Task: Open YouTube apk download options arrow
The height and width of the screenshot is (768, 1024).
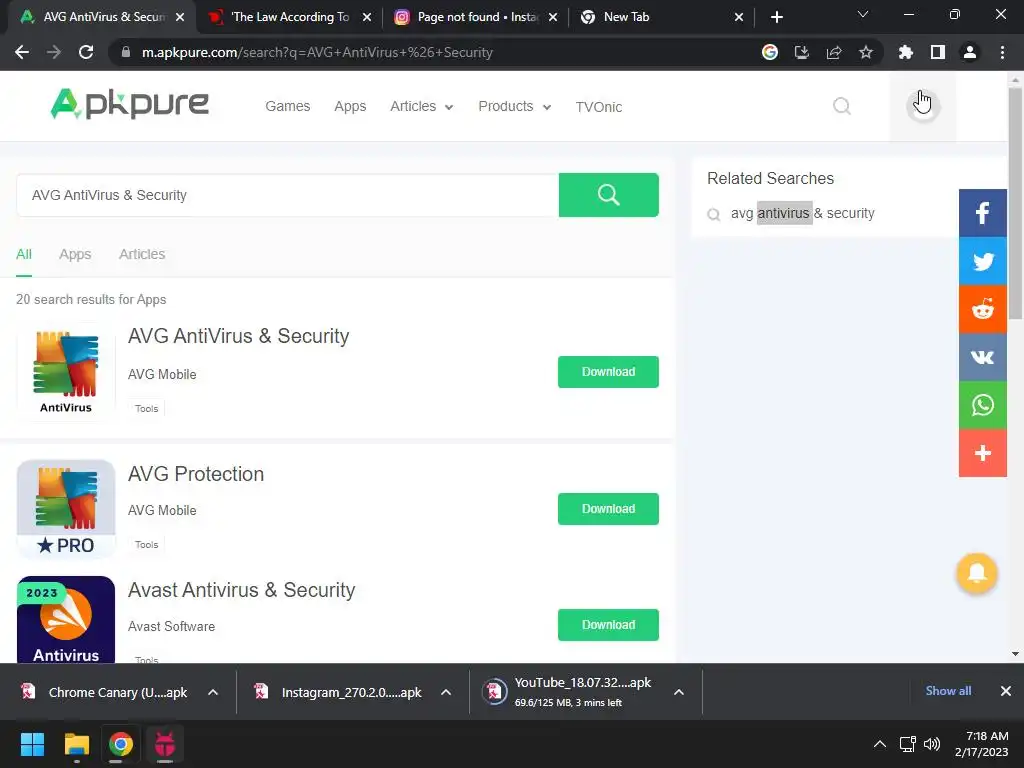Action: [679, 692]
